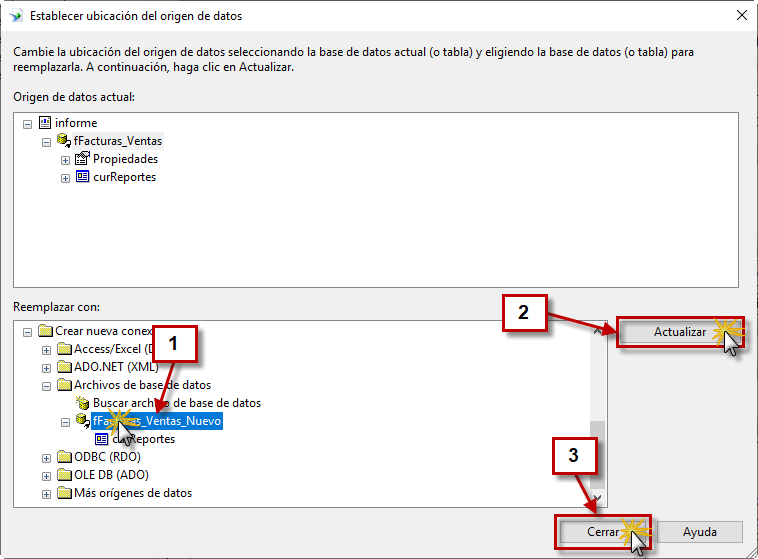Select ADO.NET (XML) tree item
758x559 pixels.
[x=116, y=367]
